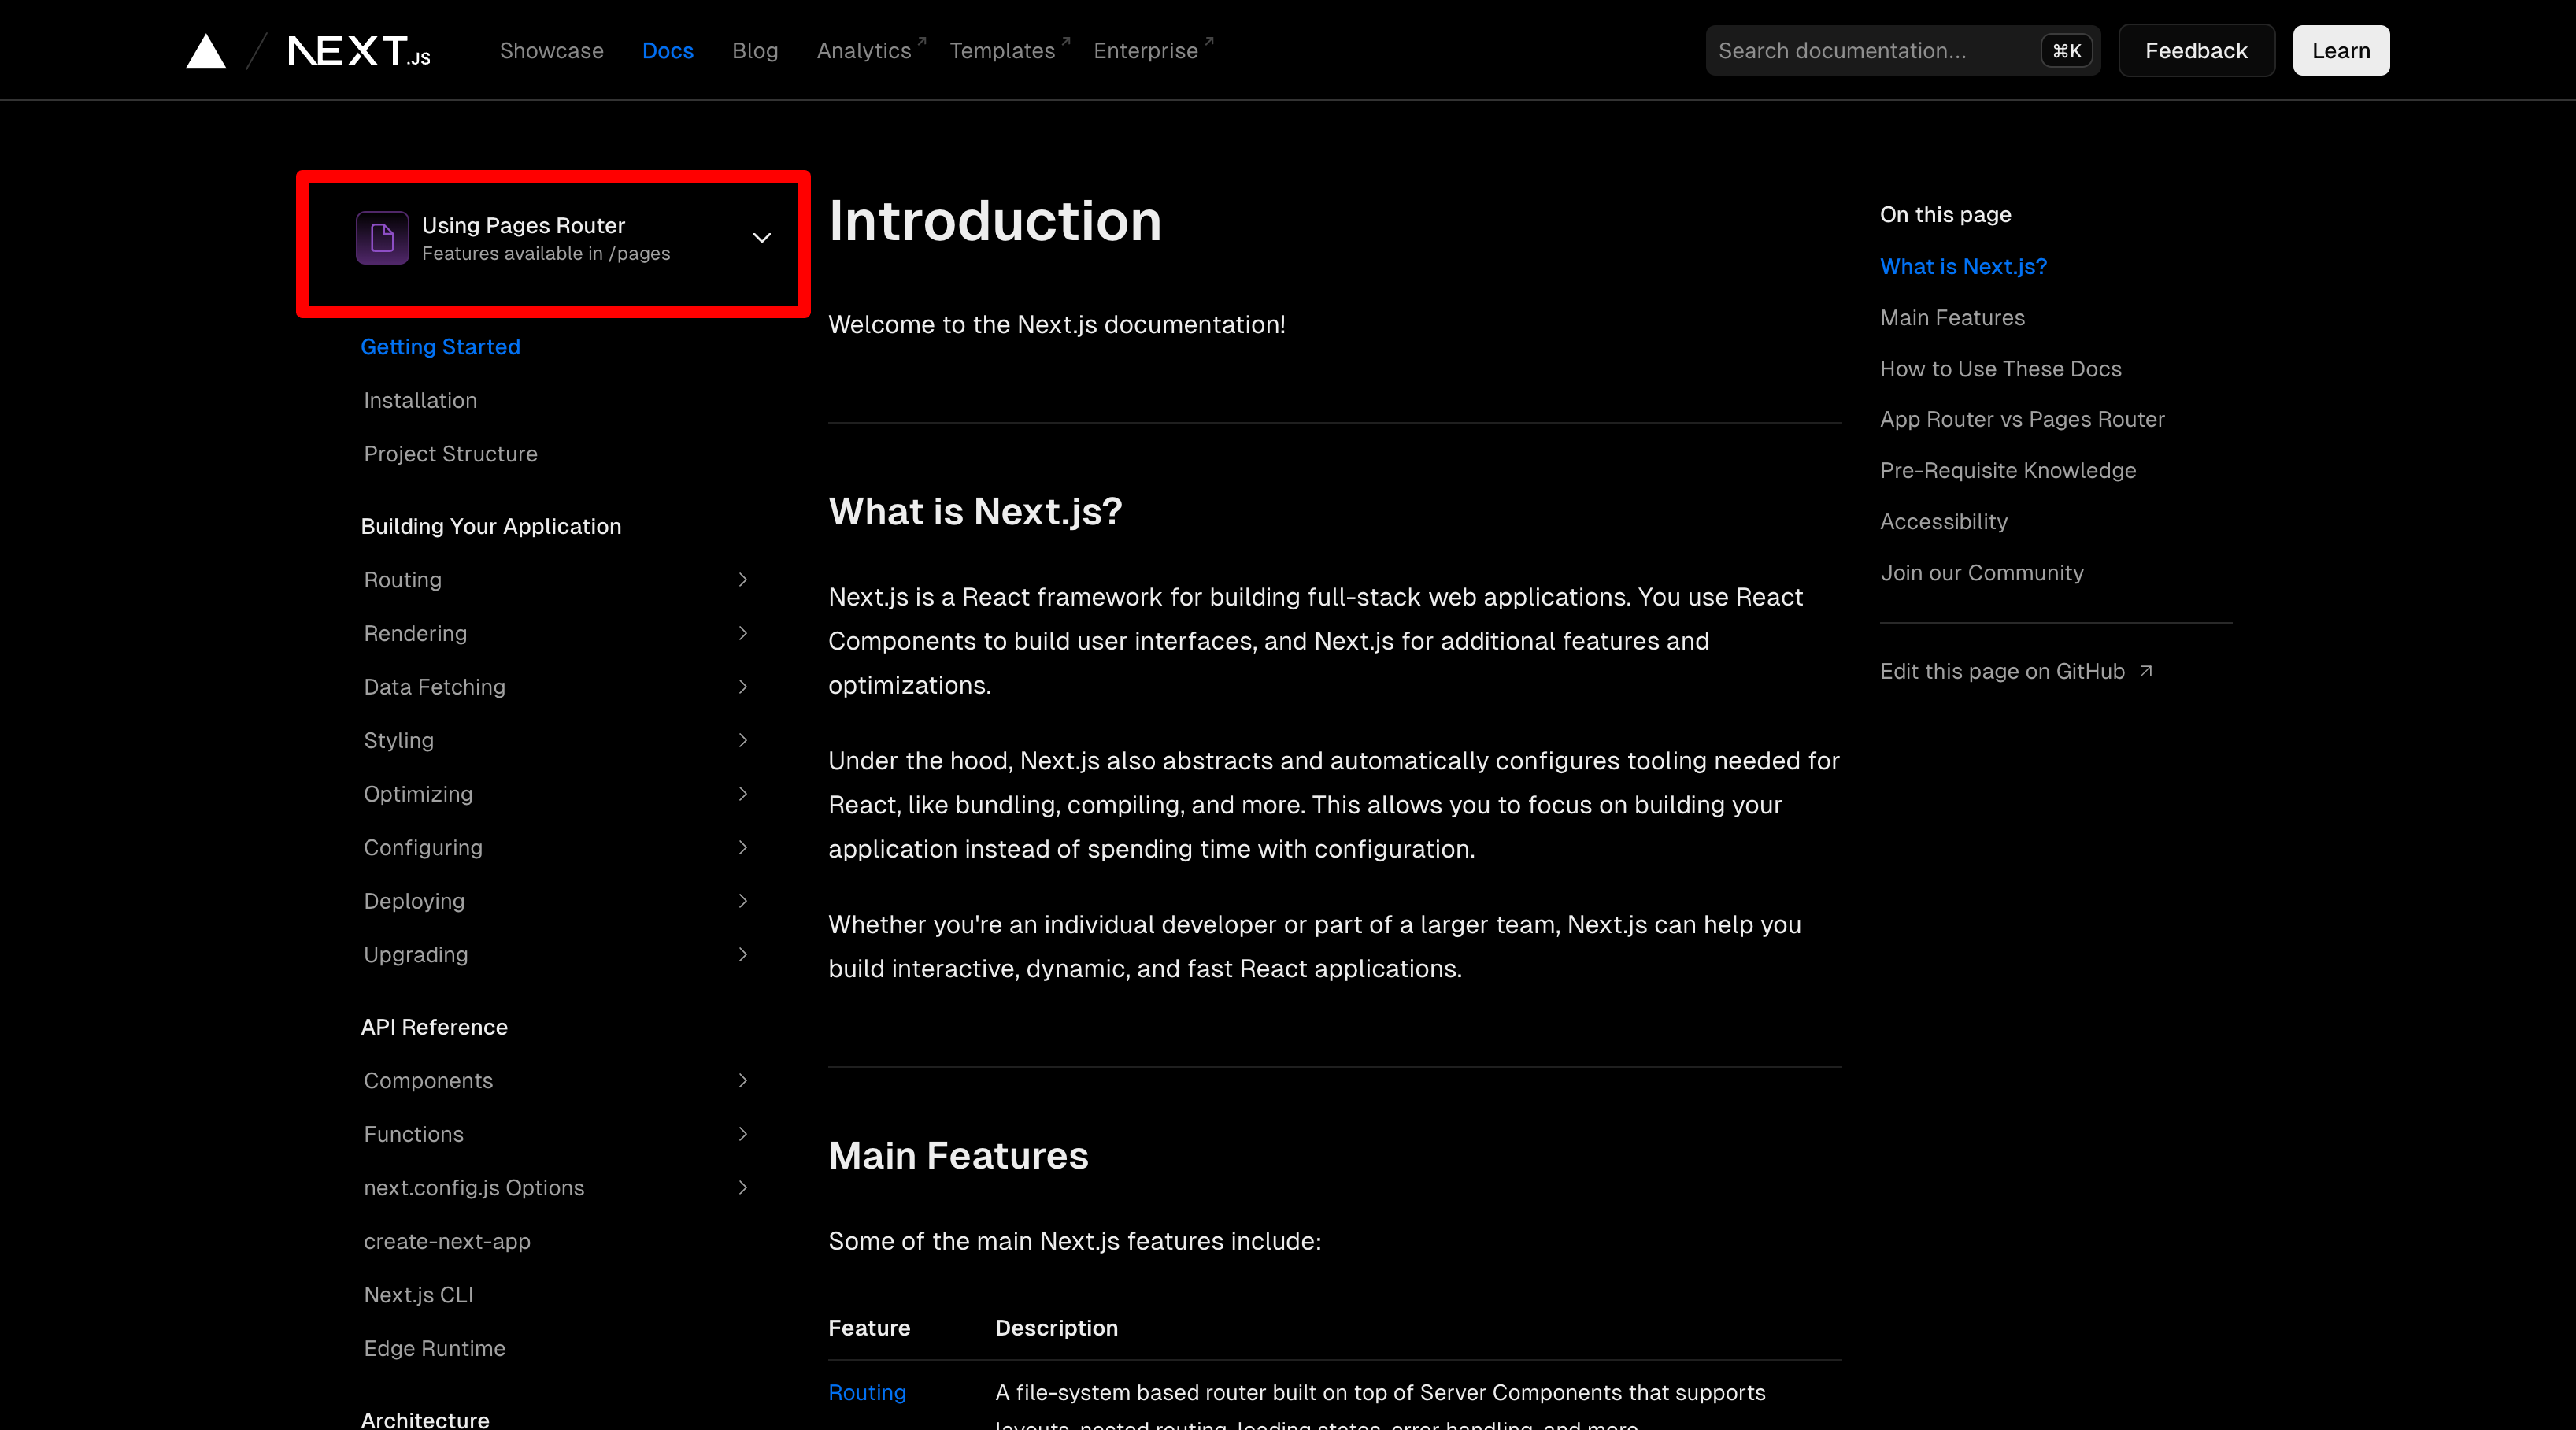This screenshot has height=1430, width=2576.
Task: Expand the Rendering sidebar section
Action: click(742, 633)
